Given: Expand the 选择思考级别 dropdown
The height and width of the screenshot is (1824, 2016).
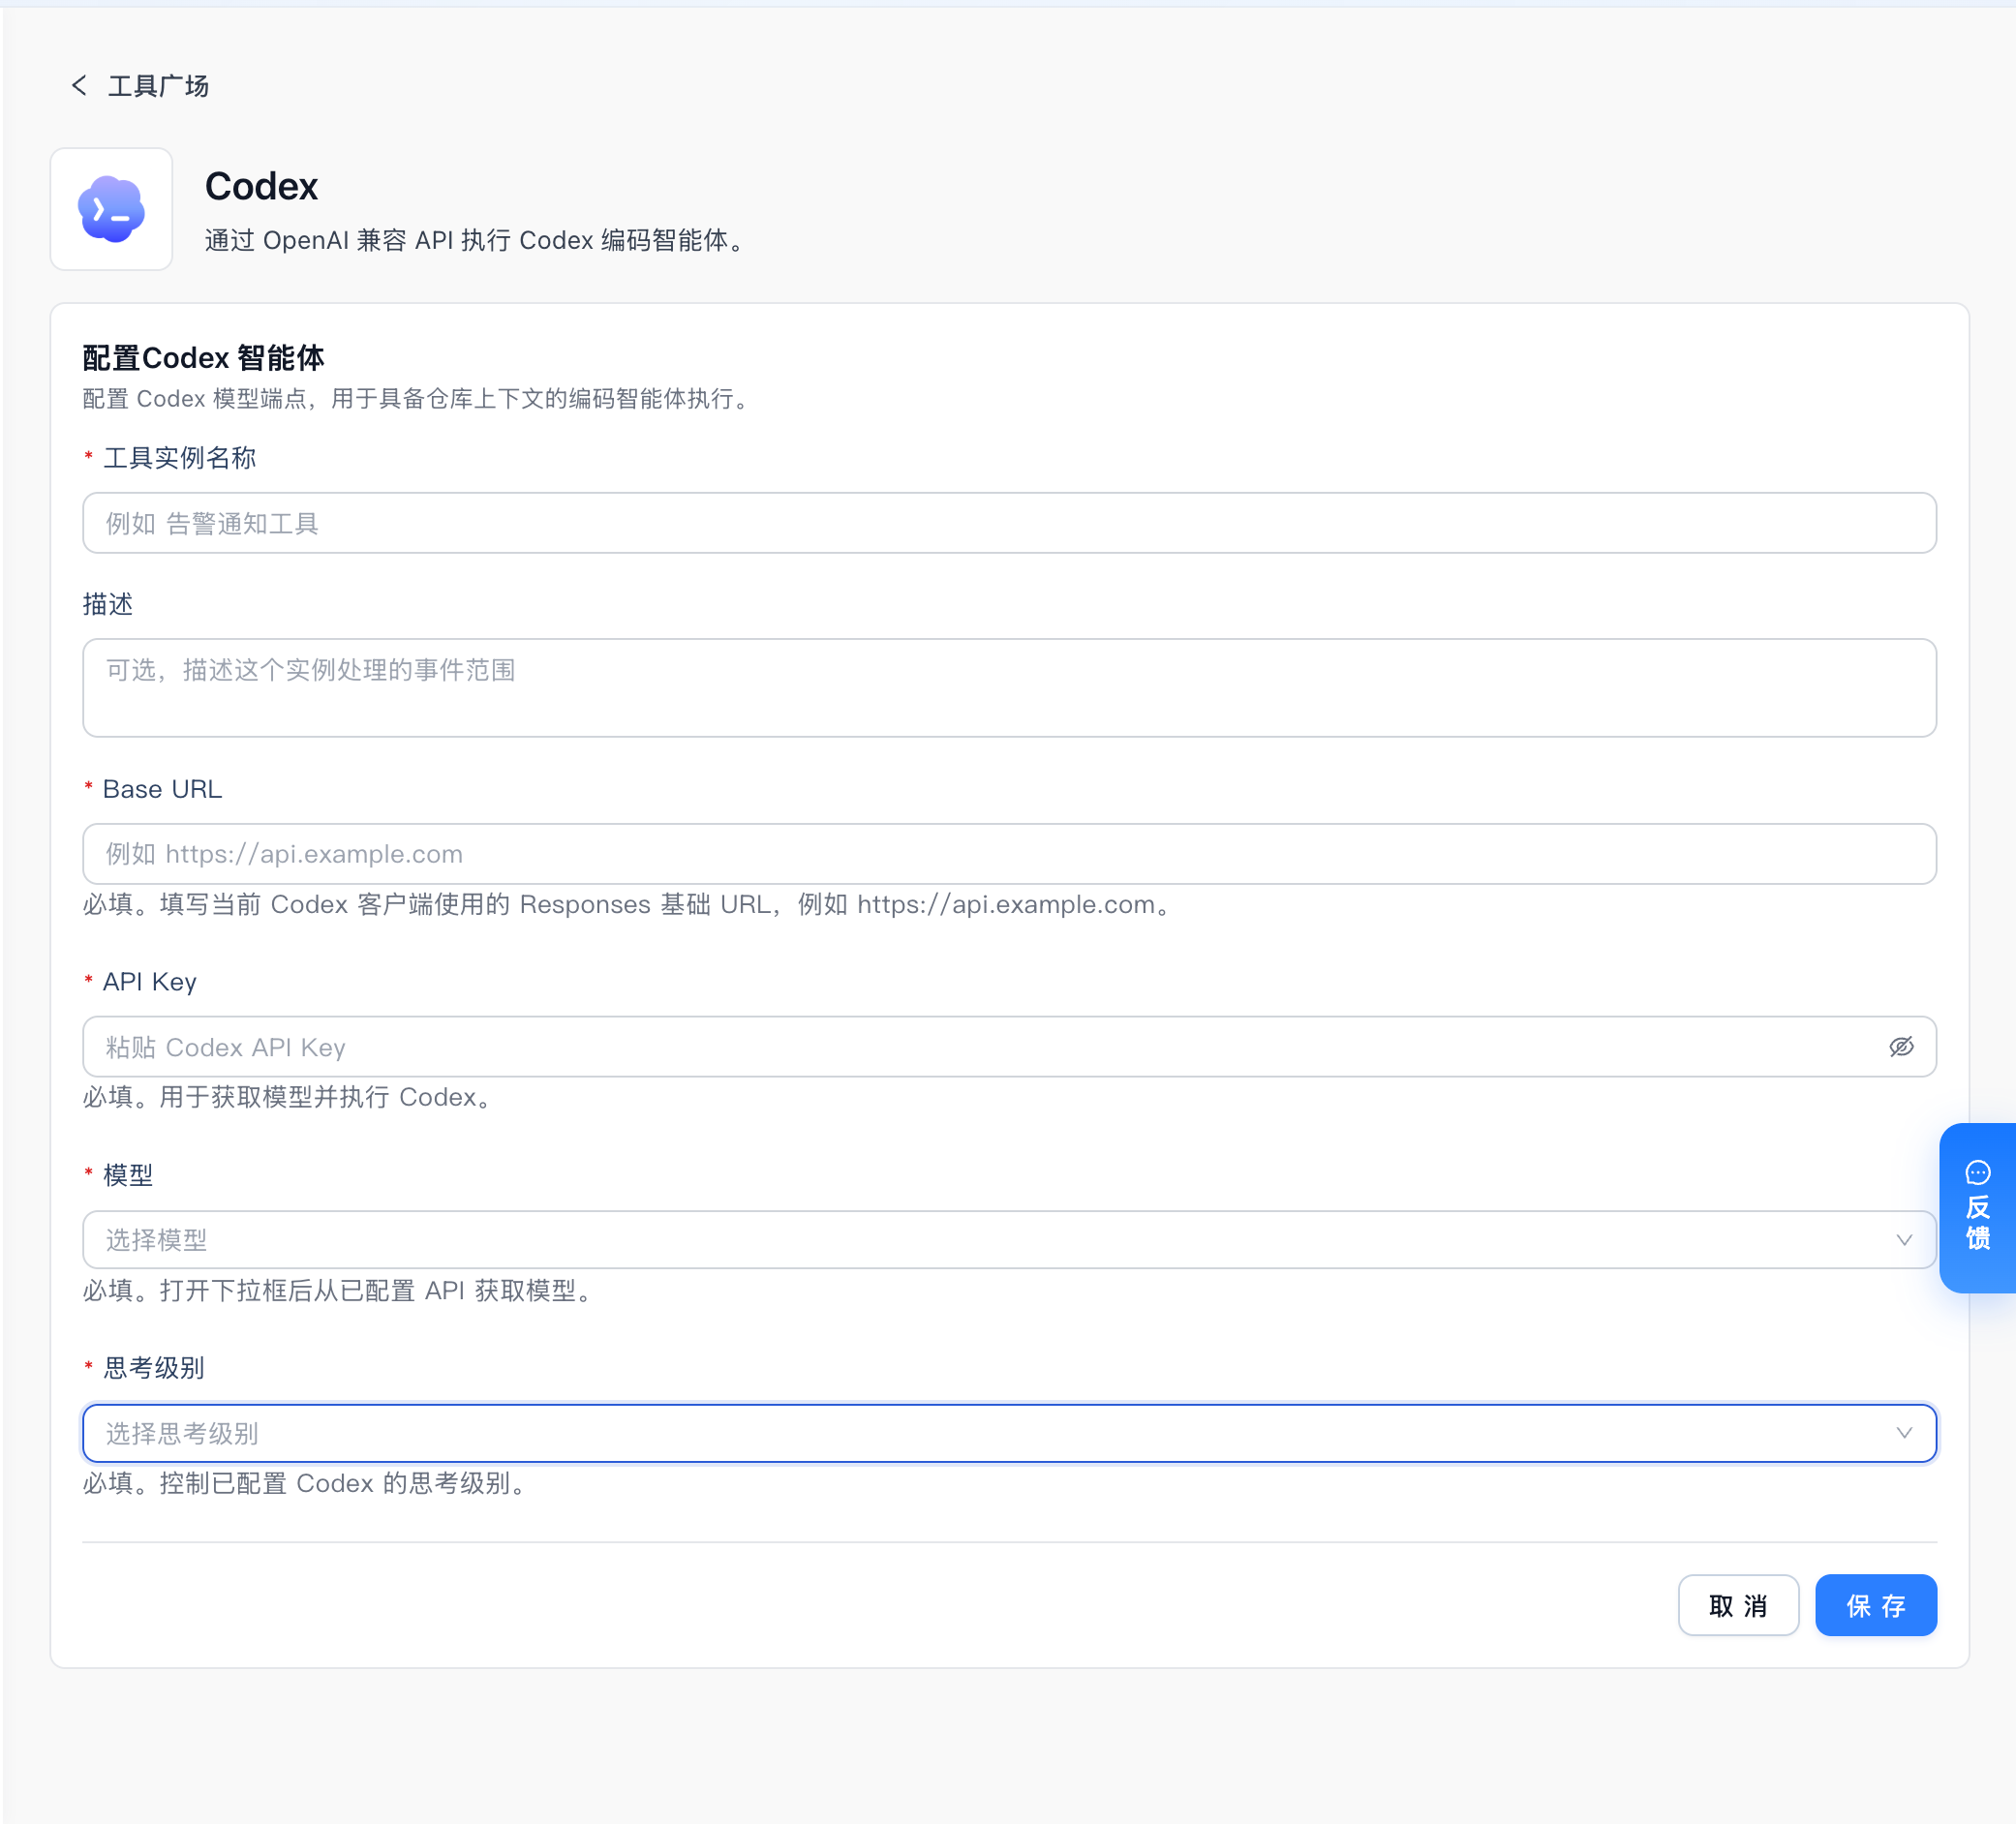Looking at the screenshot, I should 1009,1433.
